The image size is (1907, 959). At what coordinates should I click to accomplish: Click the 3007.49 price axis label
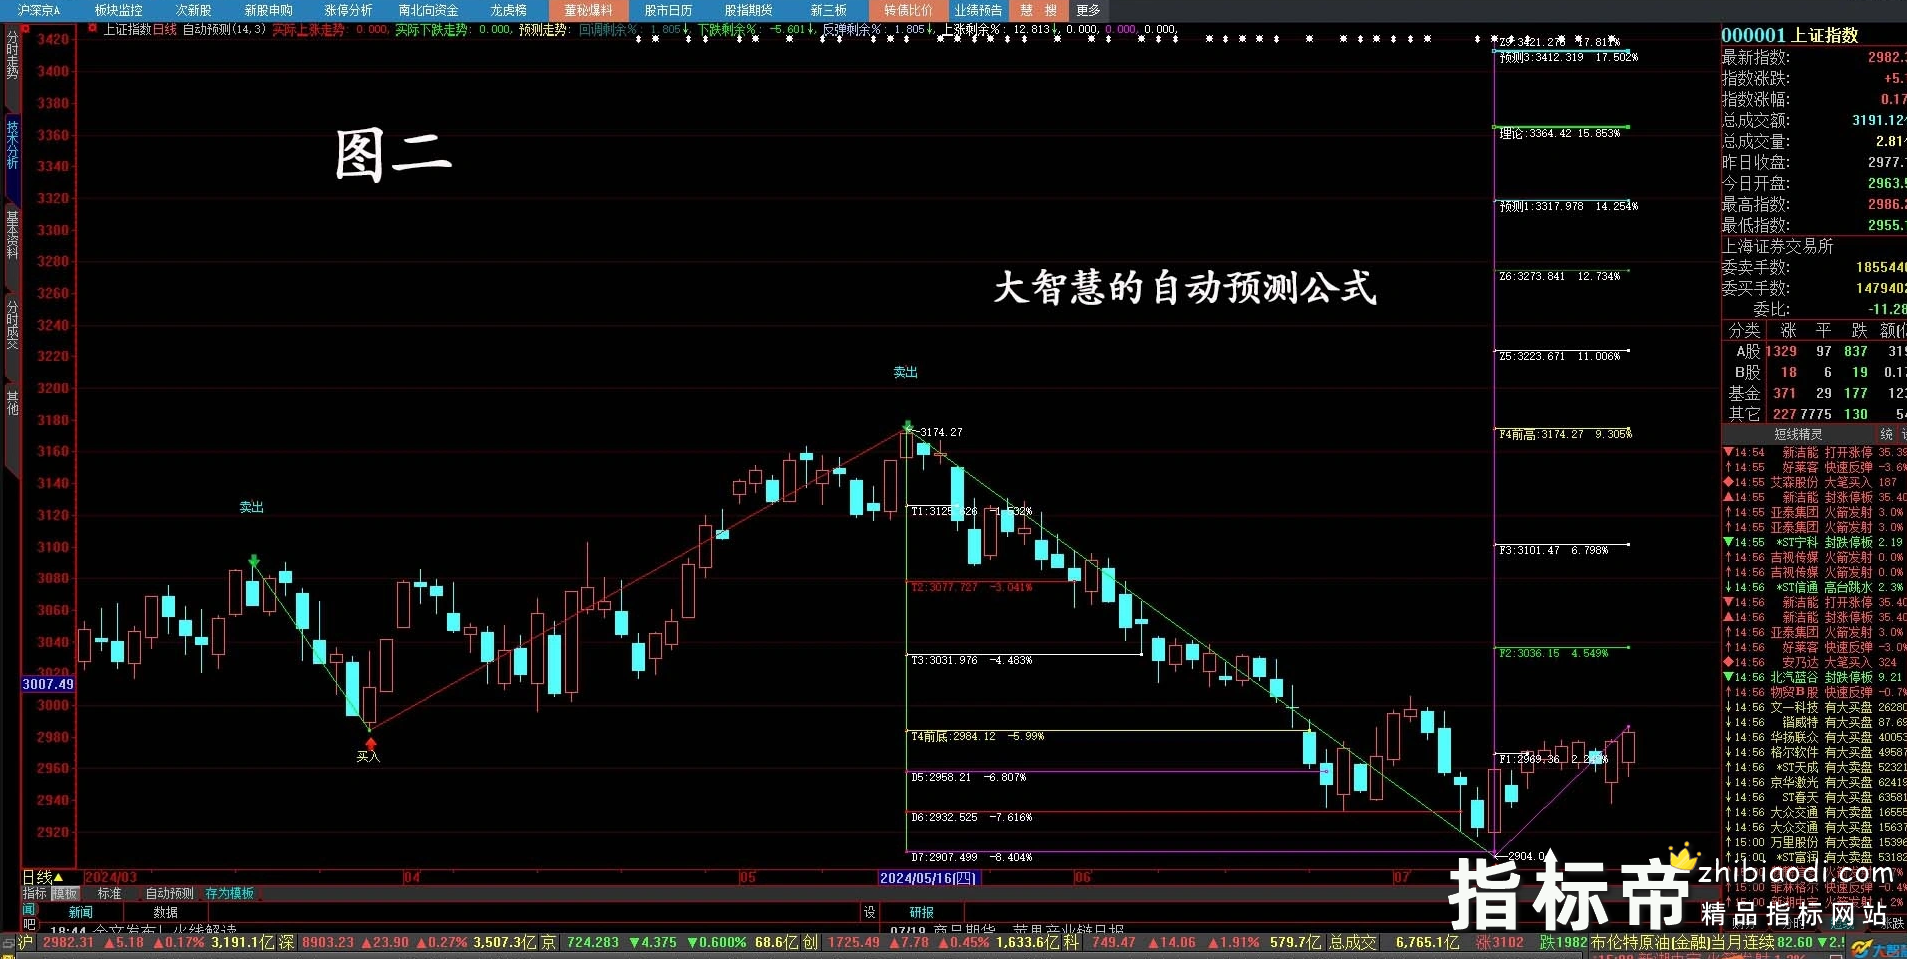[48, 684]
